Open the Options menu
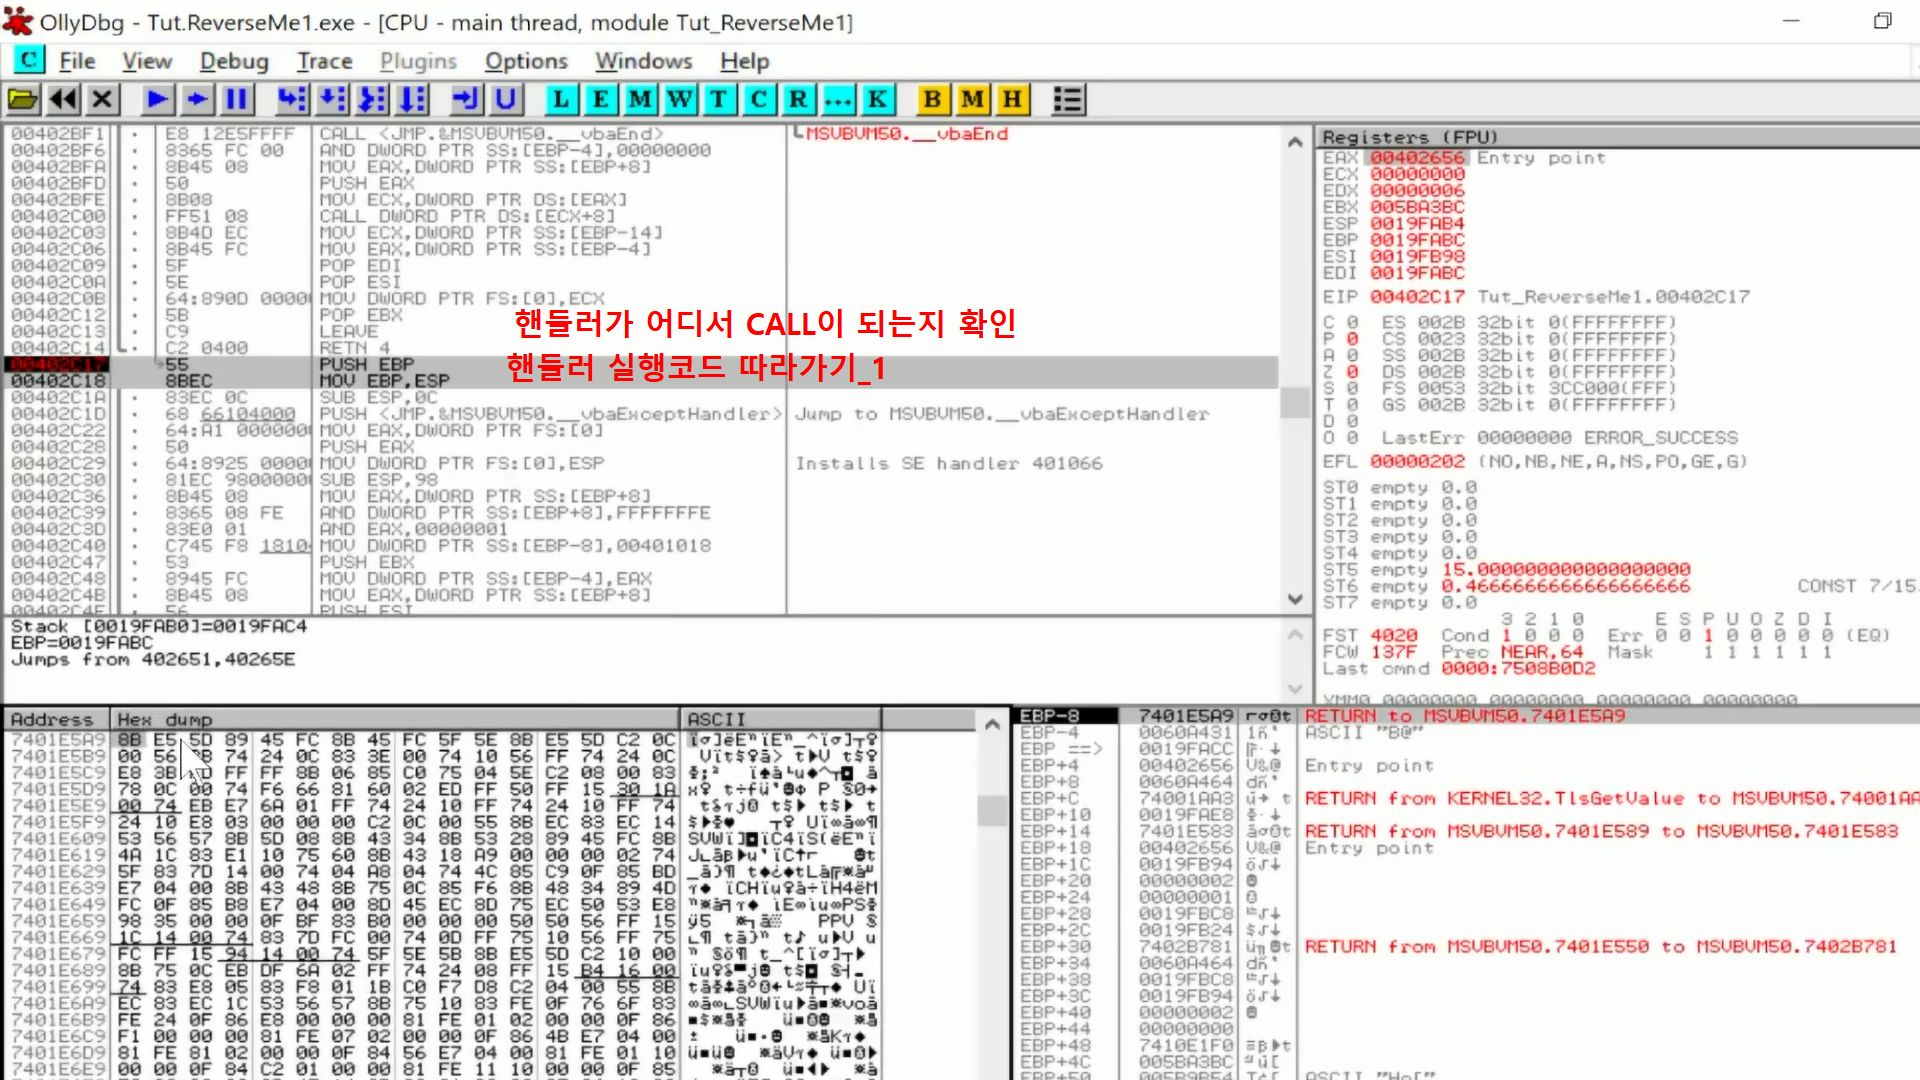Image resolution: width=1920 pixels, height=1080 pixels. [526, 61]
